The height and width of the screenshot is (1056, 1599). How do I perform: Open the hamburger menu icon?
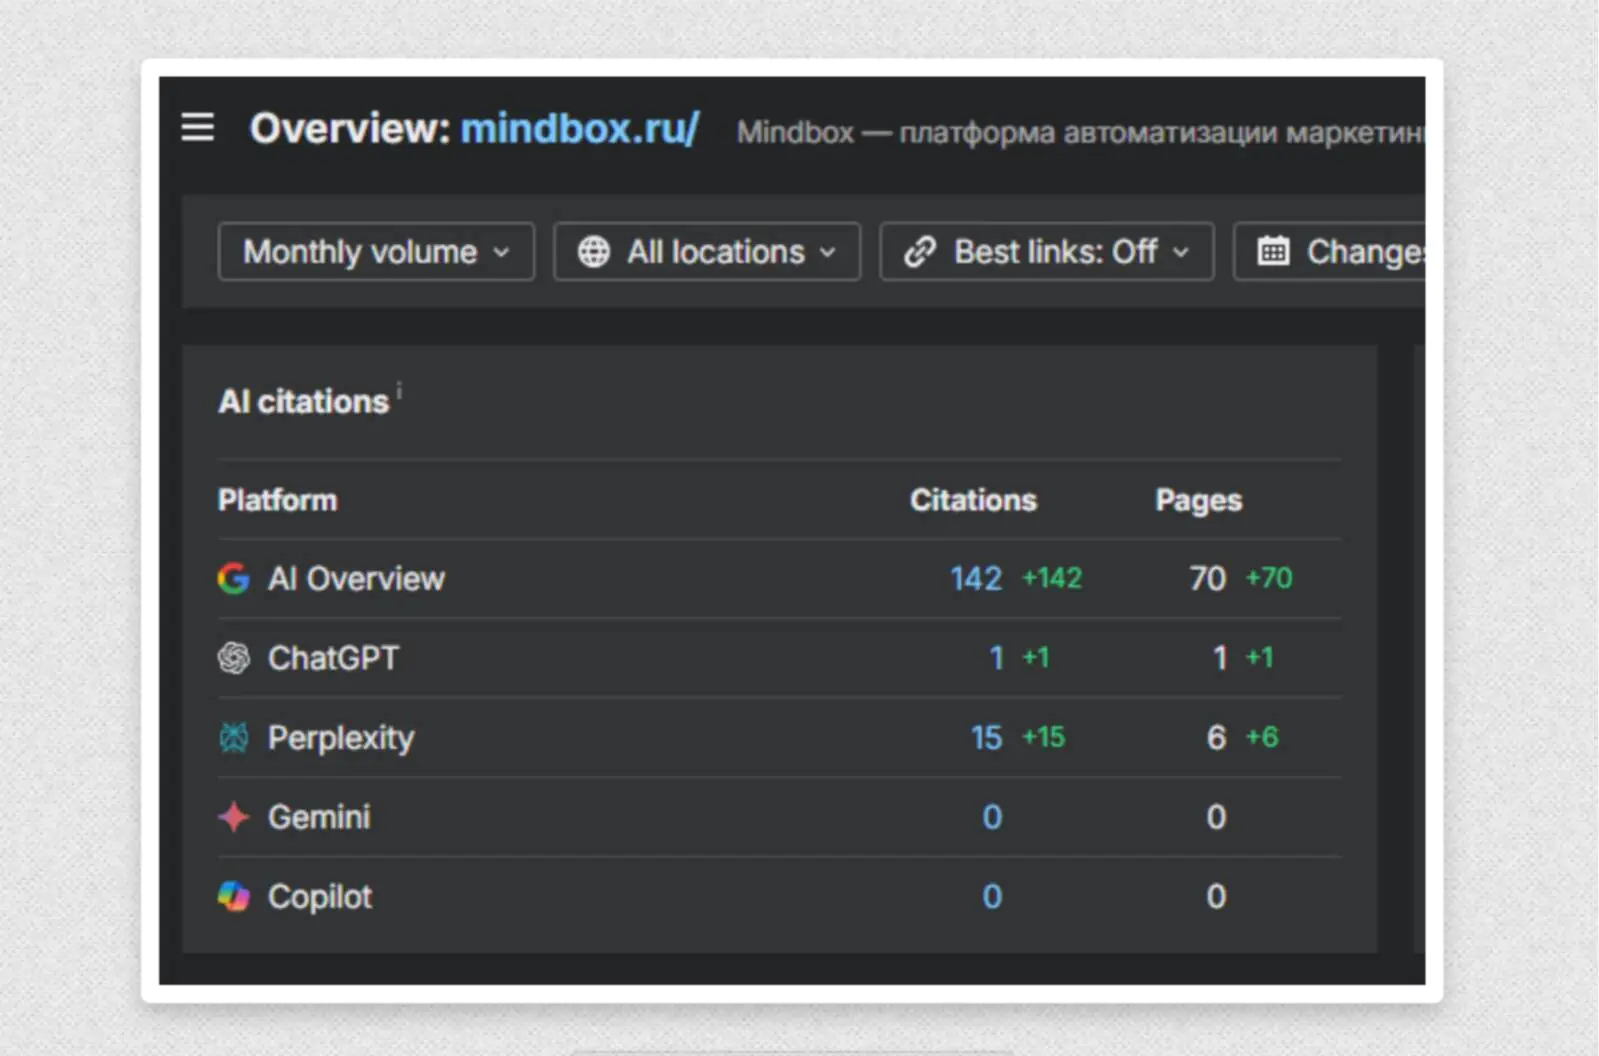(x=197, y=128)
